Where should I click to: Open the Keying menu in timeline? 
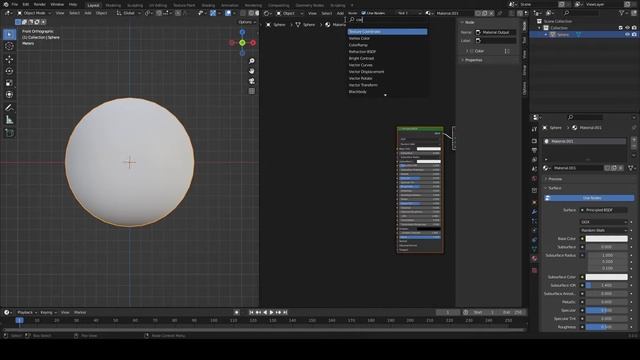pos(48,312)
